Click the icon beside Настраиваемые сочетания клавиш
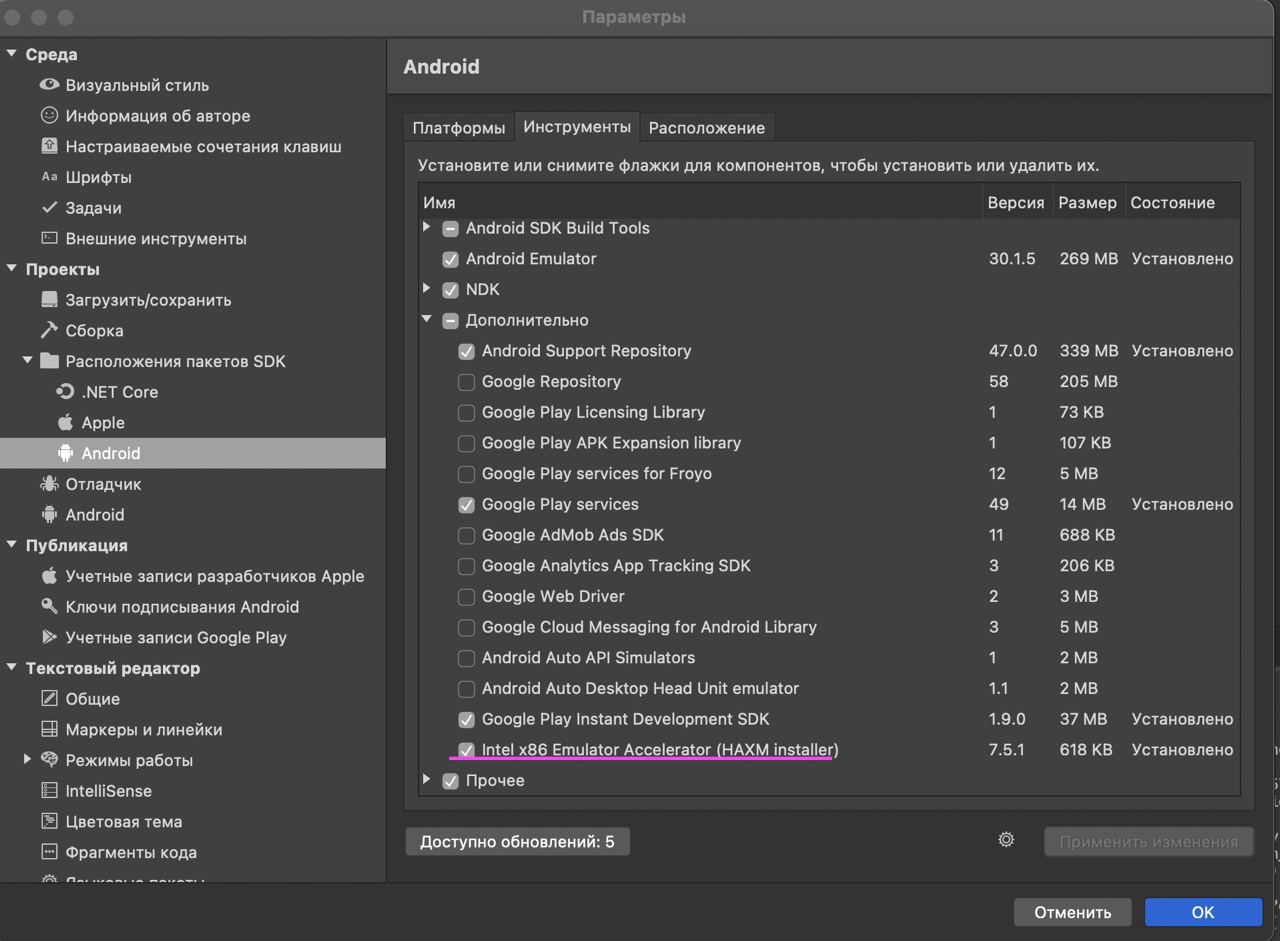 [49, 146]
